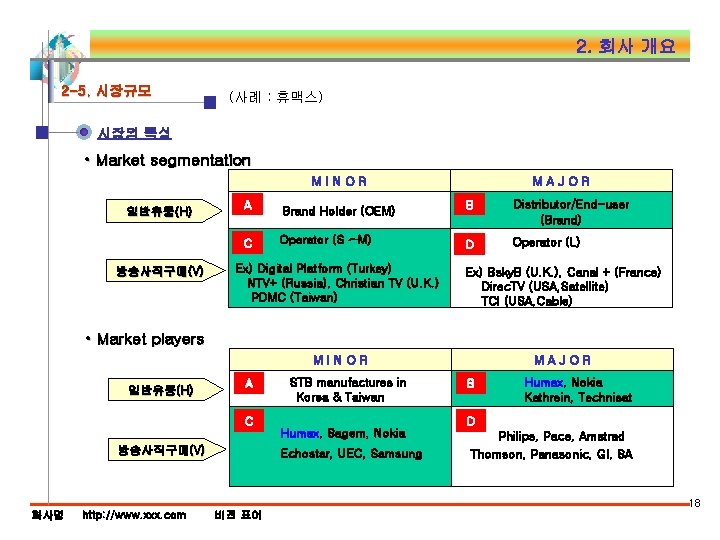The height and width of the screenshot is (540, 720).
Task: Click the MAJOR header of the Market segmentation table
Action: coord(561,181)
